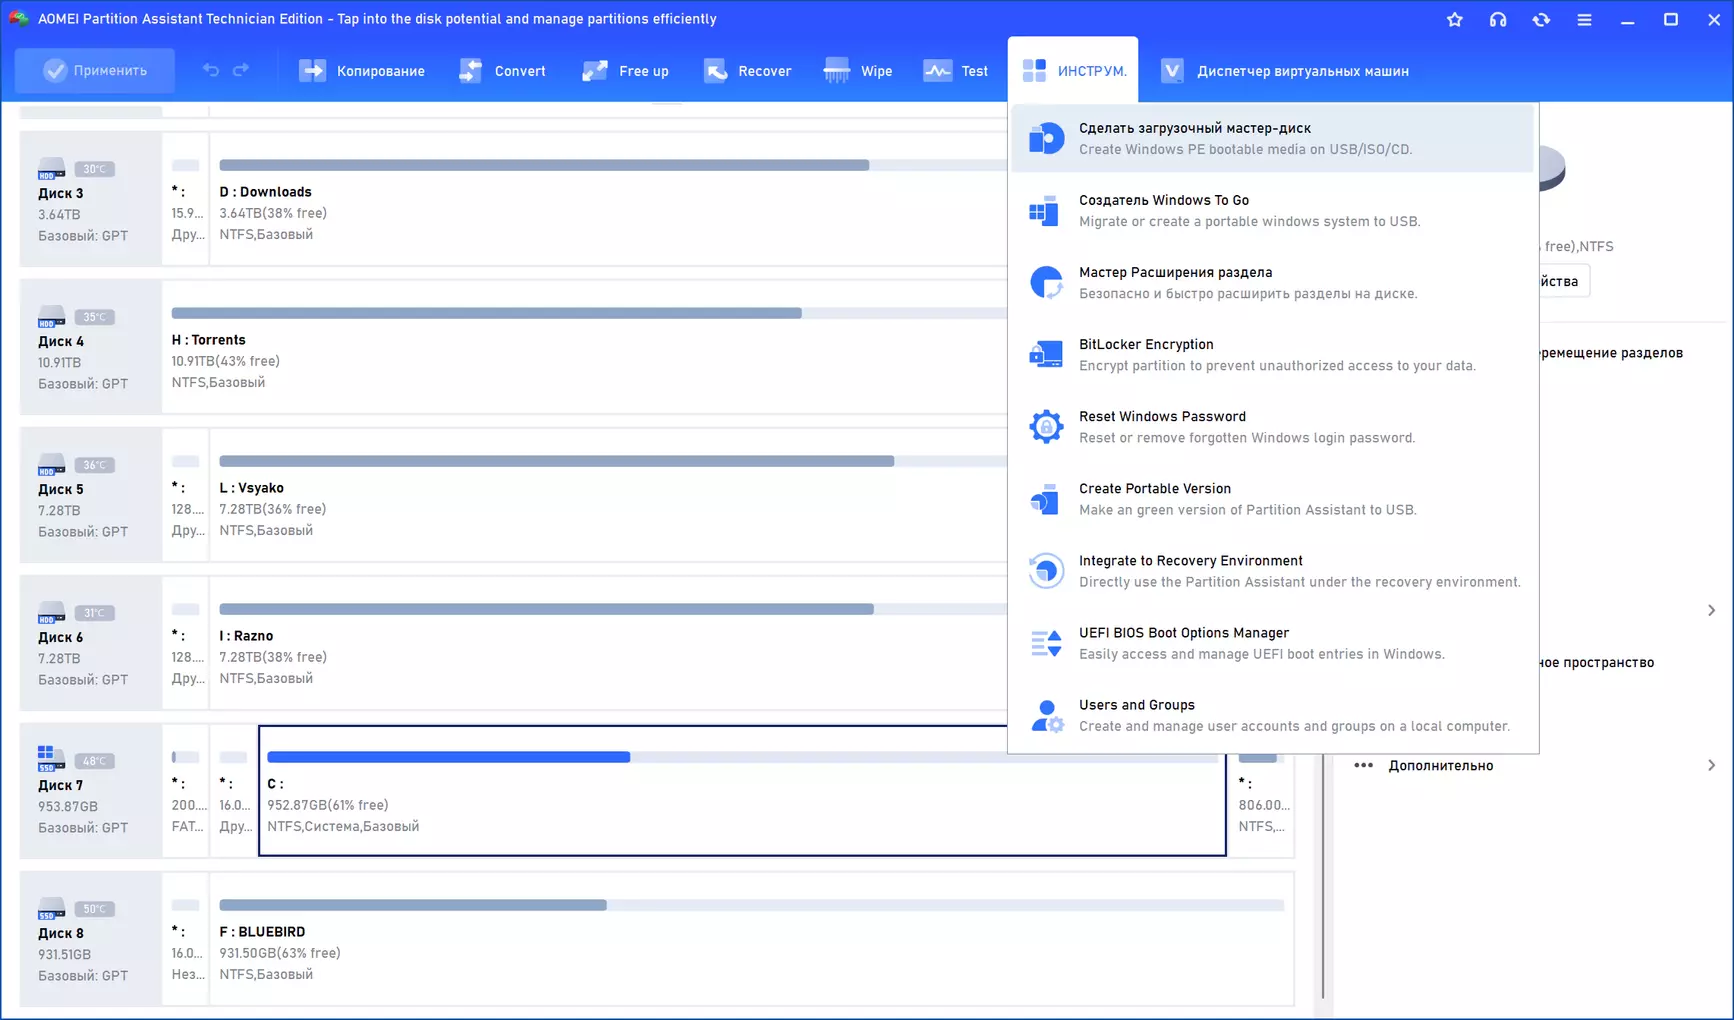
Task: Select partition D : Downloads
Action: coord(609,198)
